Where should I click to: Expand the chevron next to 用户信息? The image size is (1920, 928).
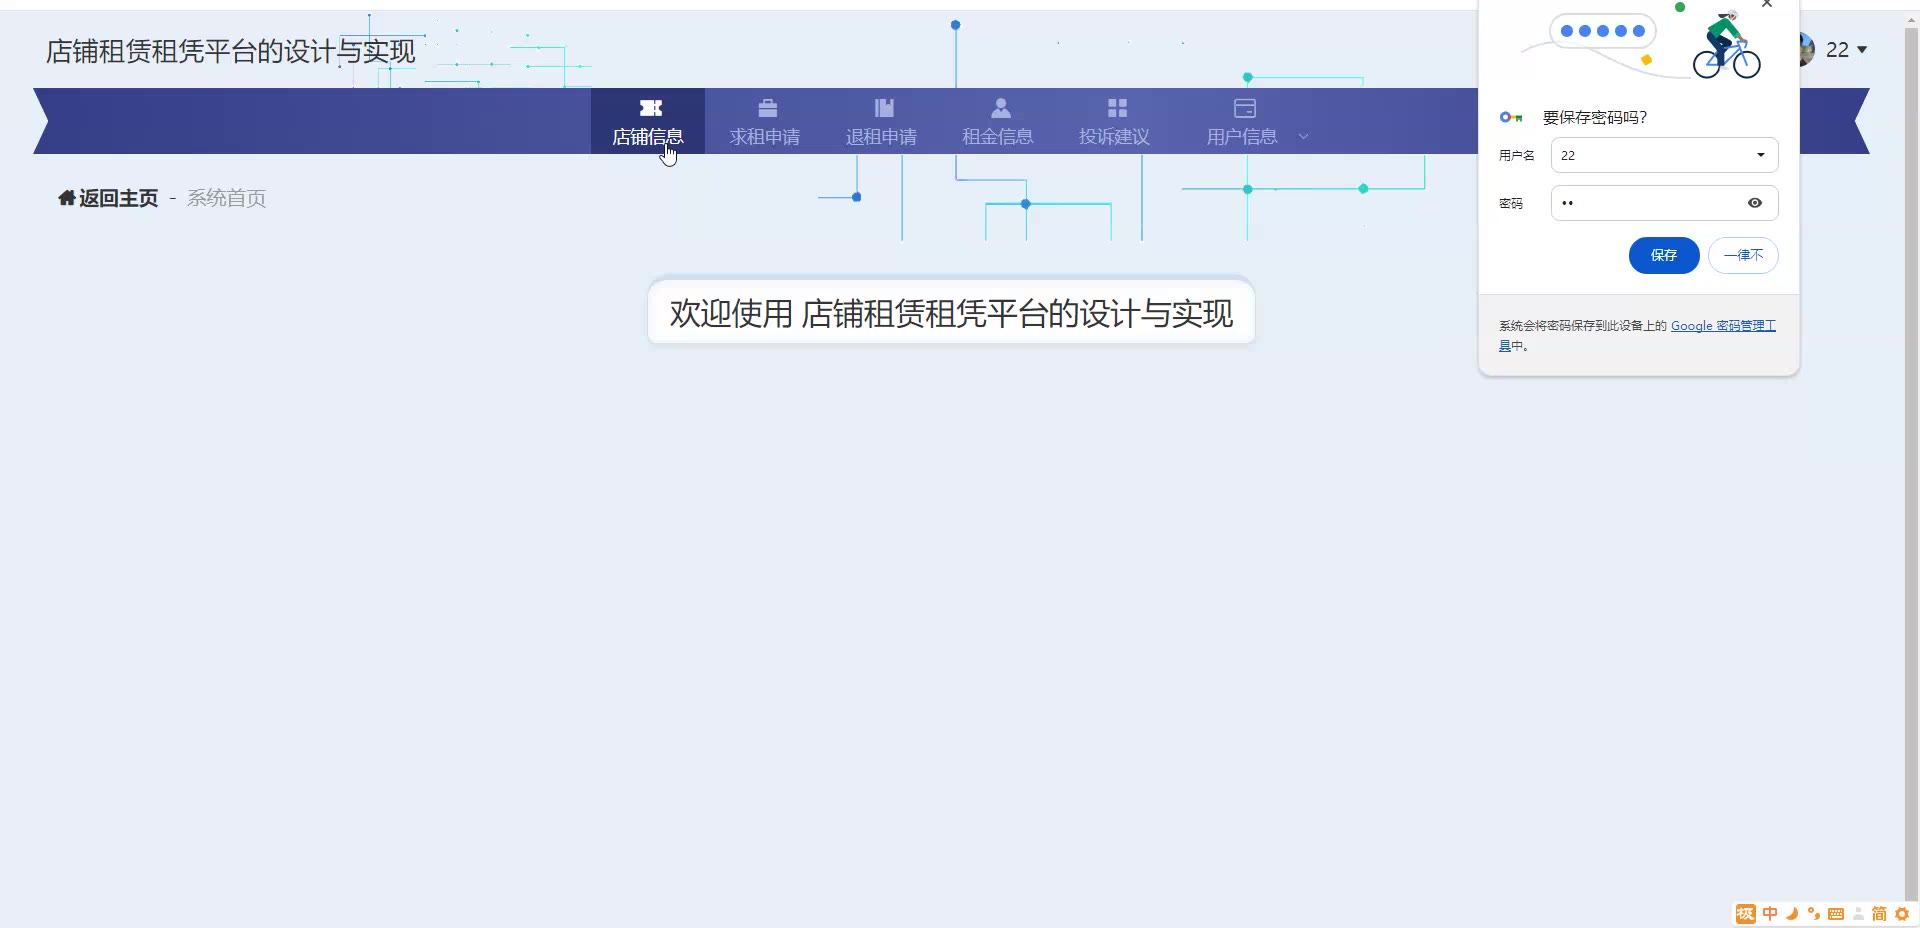coord(1303,137)
